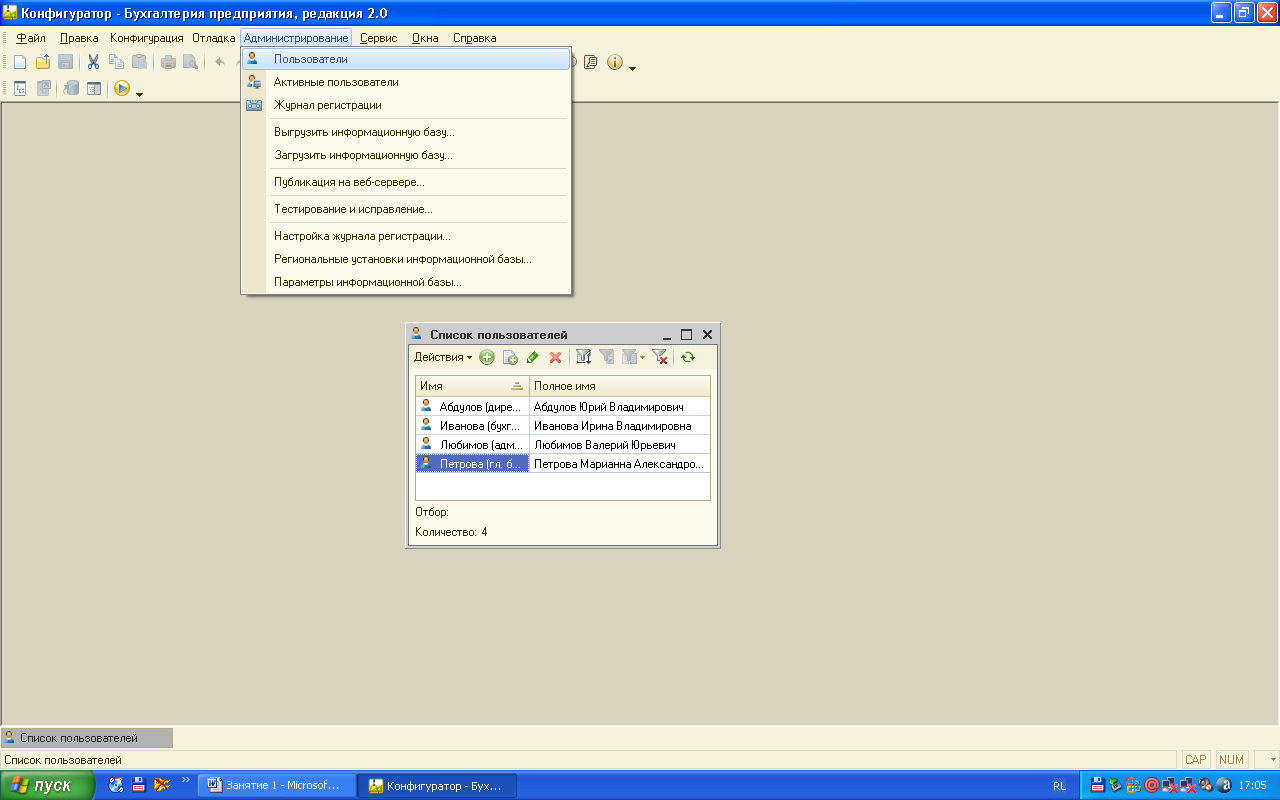Click the RL language indicator in taskbar
1280x800 pixels.
pos(1059,786)
